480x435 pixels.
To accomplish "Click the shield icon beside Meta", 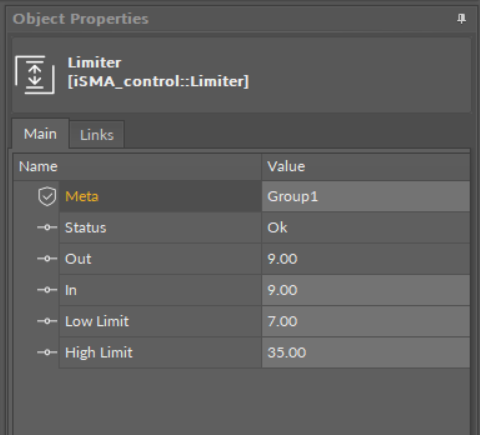I will pos(47,196).
